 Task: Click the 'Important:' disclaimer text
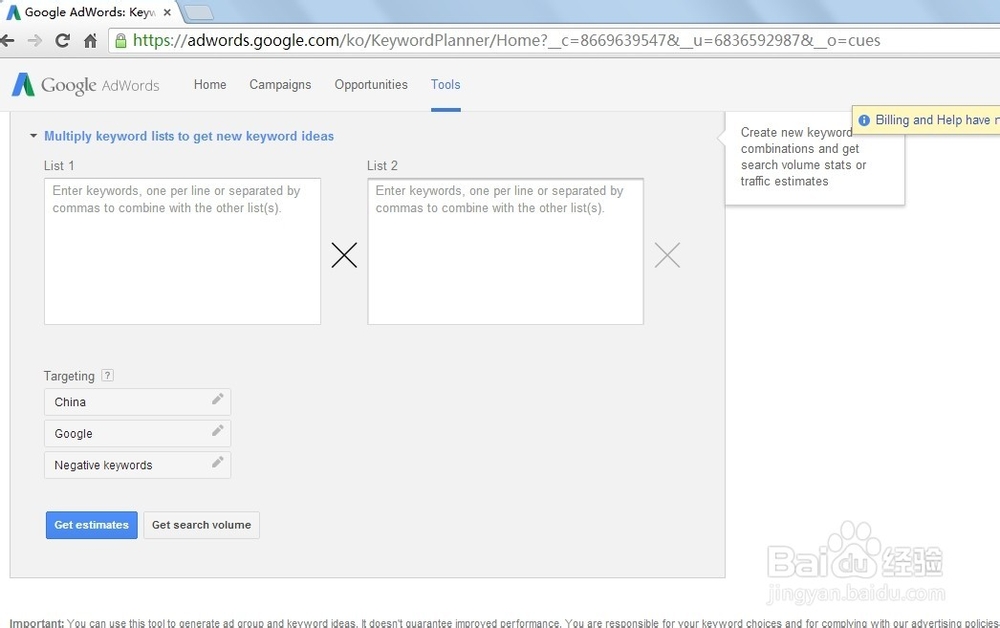[x=36, y=623]
